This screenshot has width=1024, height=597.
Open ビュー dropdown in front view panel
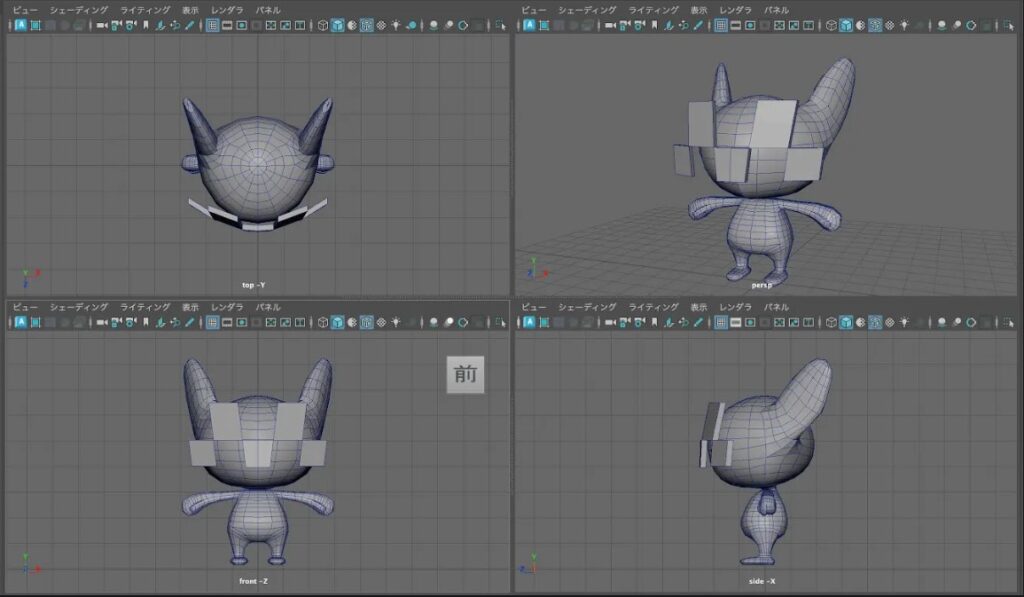click(25, 306)
